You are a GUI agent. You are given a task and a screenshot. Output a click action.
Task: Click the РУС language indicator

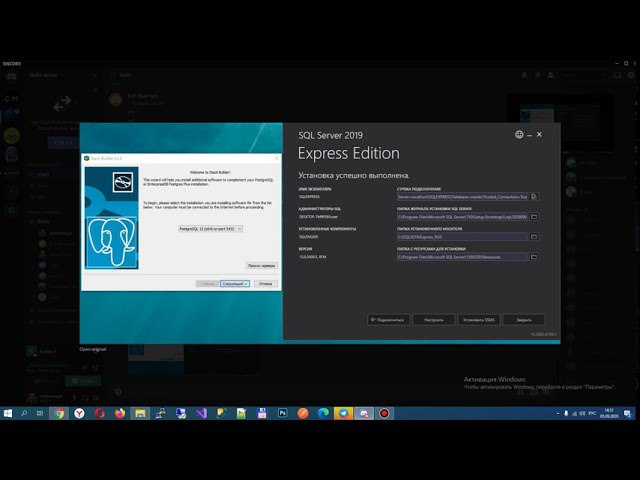(x=592, y=413)
